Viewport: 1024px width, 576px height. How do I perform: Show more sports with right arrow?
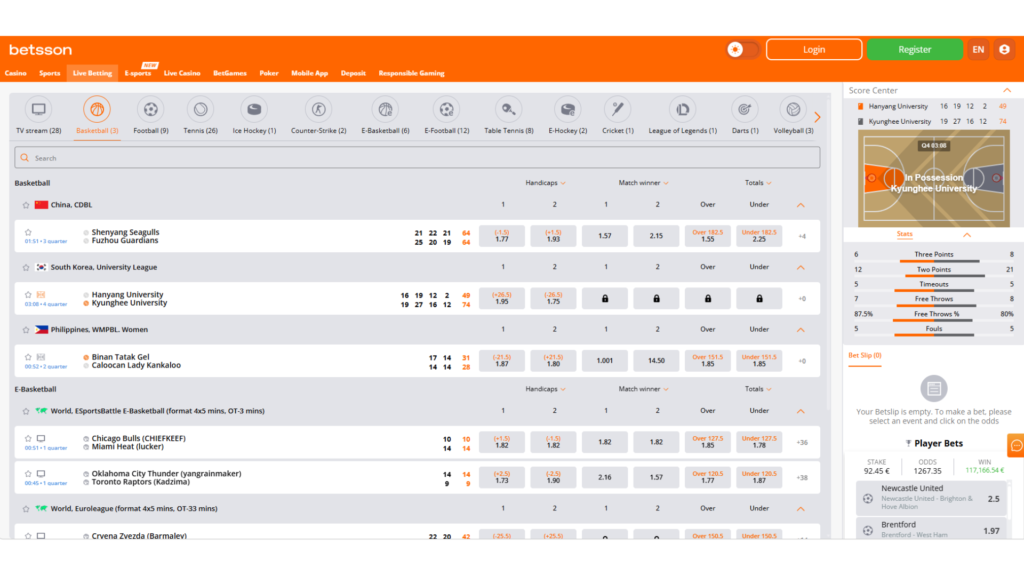[x=818, y=117]
